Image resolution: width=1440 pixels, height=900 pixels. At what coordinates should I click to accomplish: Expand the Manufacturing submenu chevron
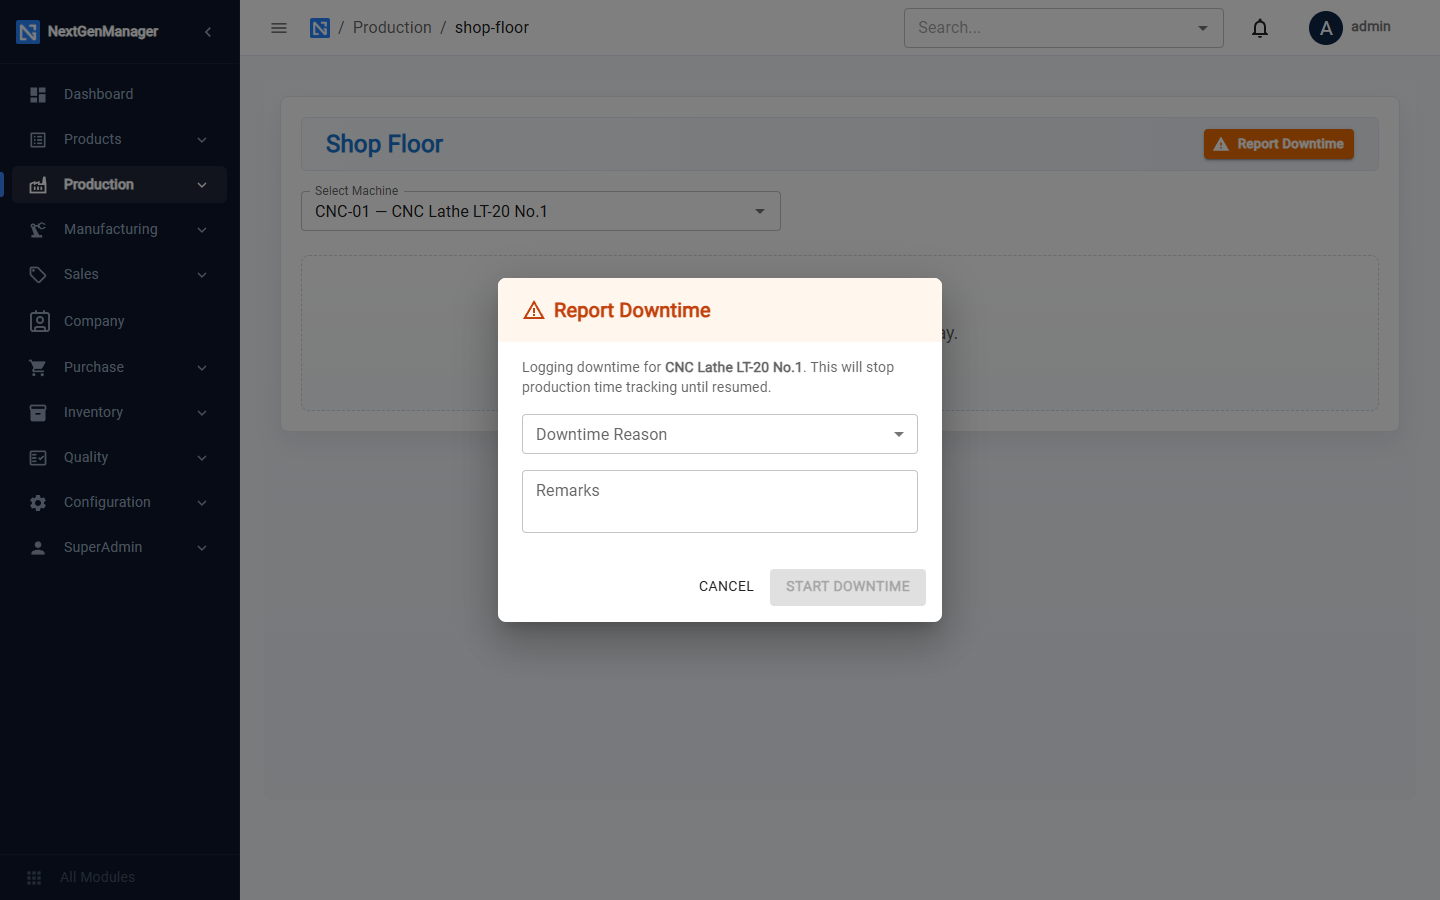tap(202, 230)
